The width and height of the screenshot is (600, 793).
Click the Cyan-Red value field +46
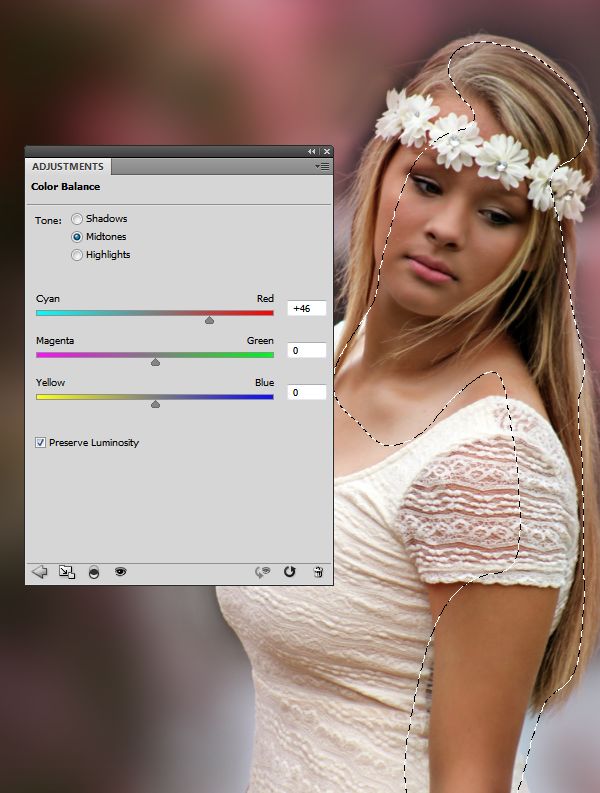pos(307,309)
